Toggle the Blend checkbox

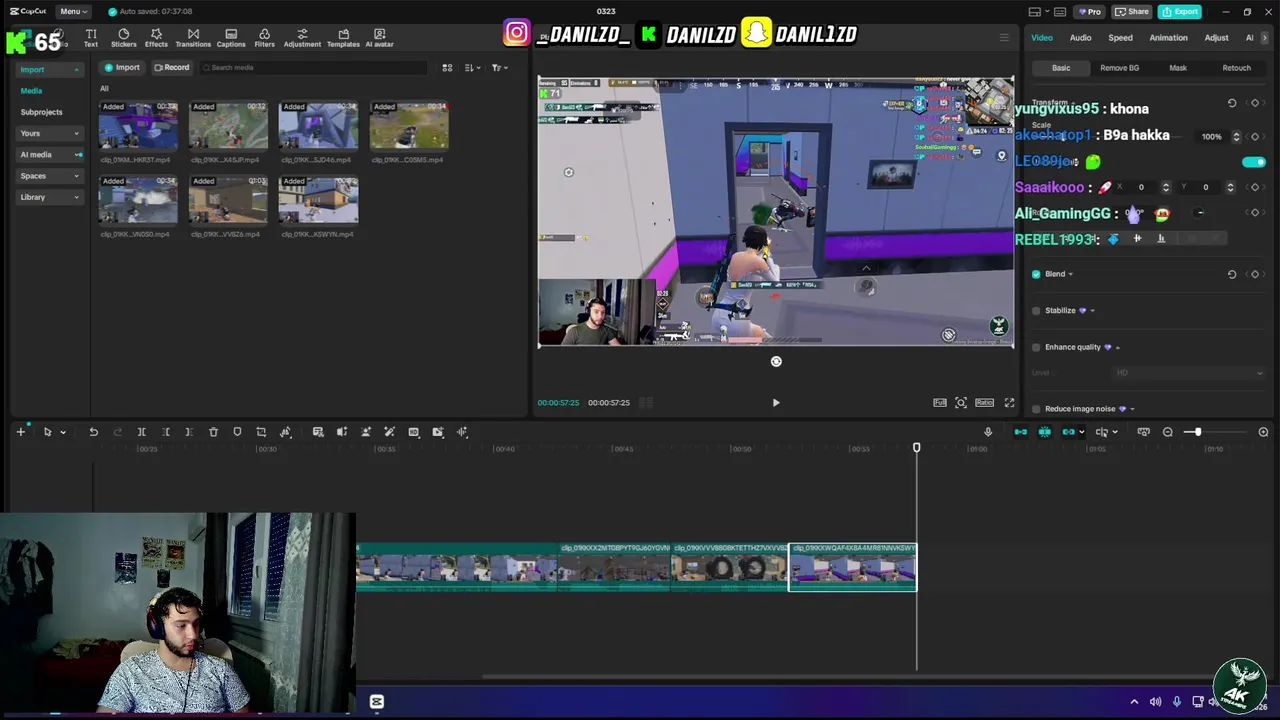[1036, 274]
